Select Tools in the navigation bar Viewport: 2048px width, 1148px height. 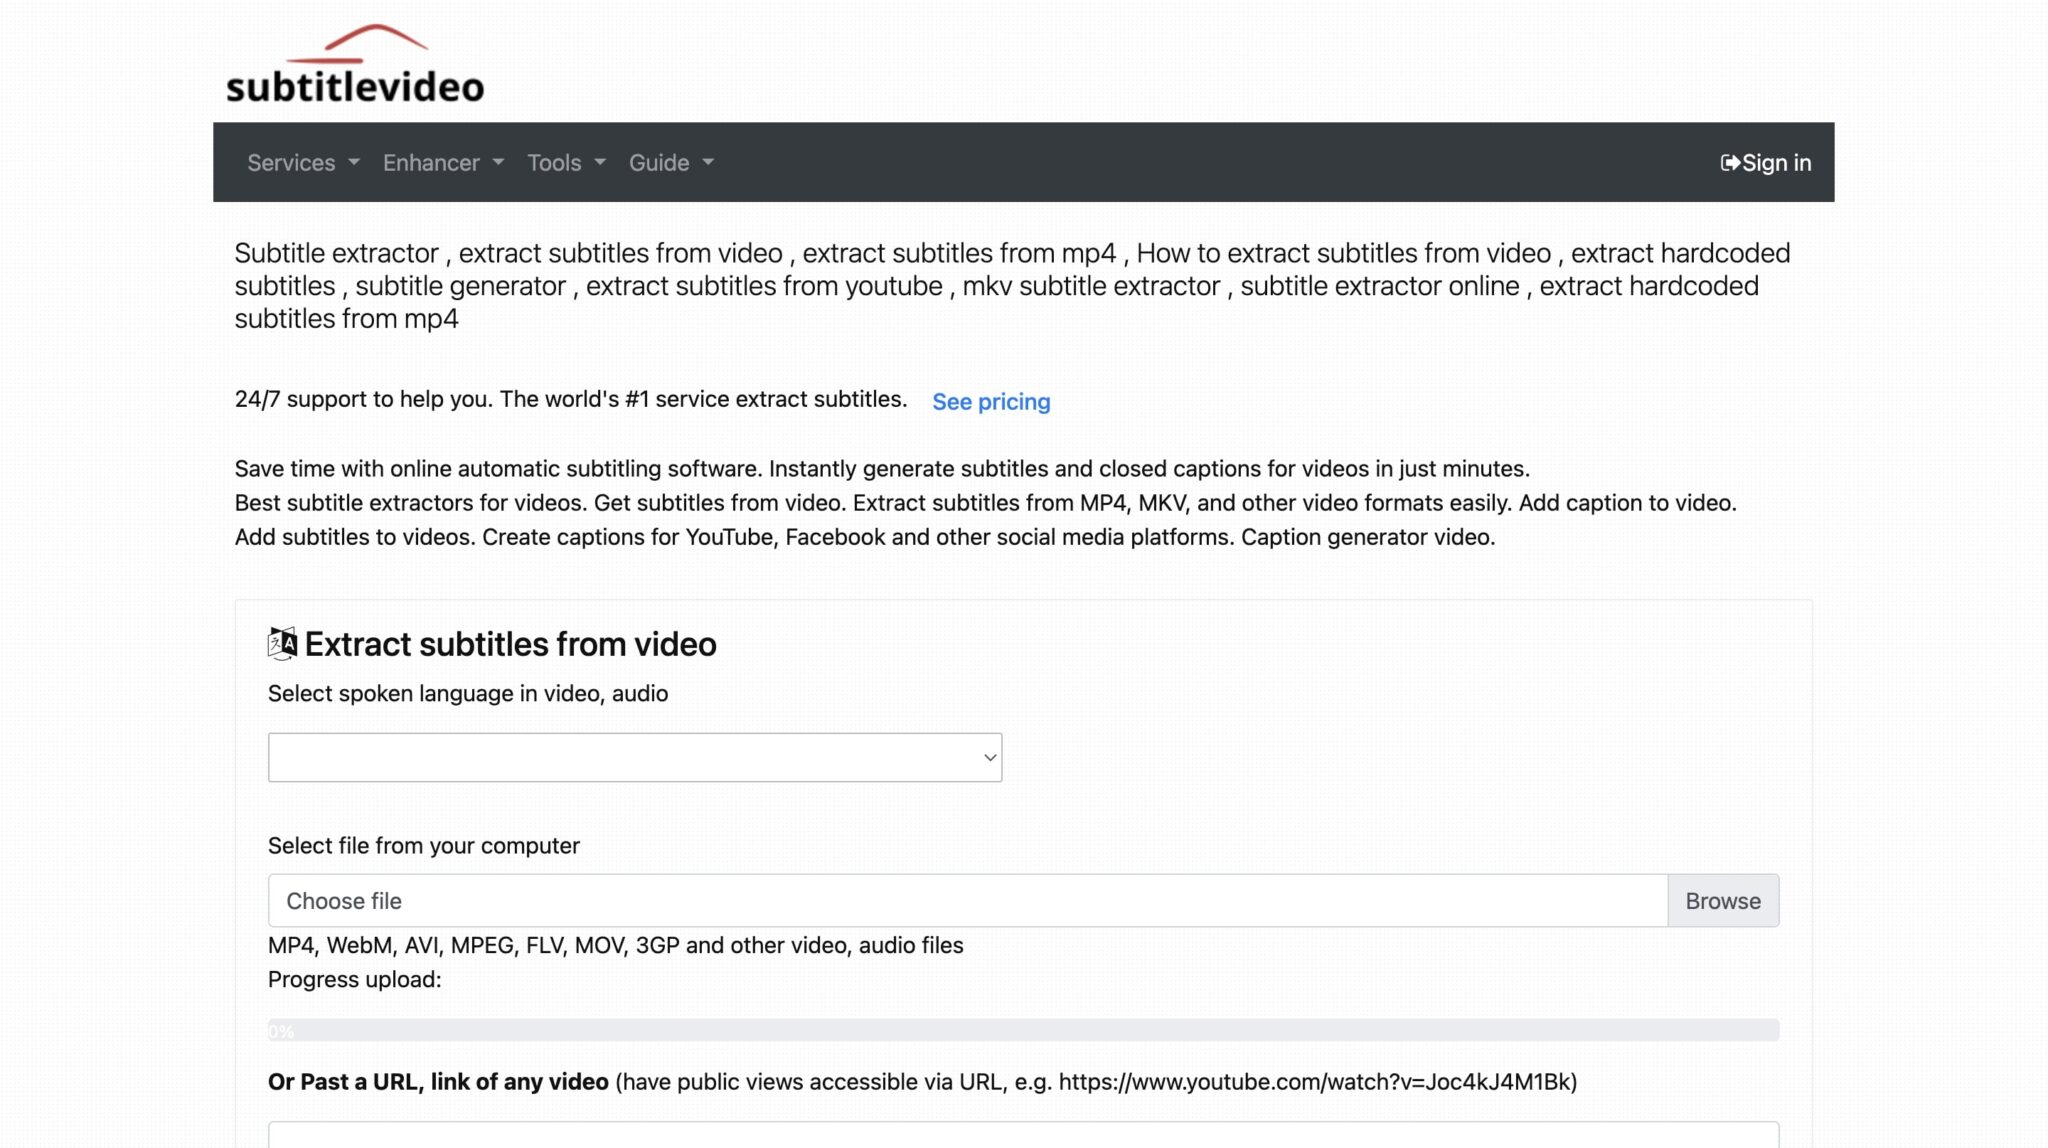tap(555, 162)
